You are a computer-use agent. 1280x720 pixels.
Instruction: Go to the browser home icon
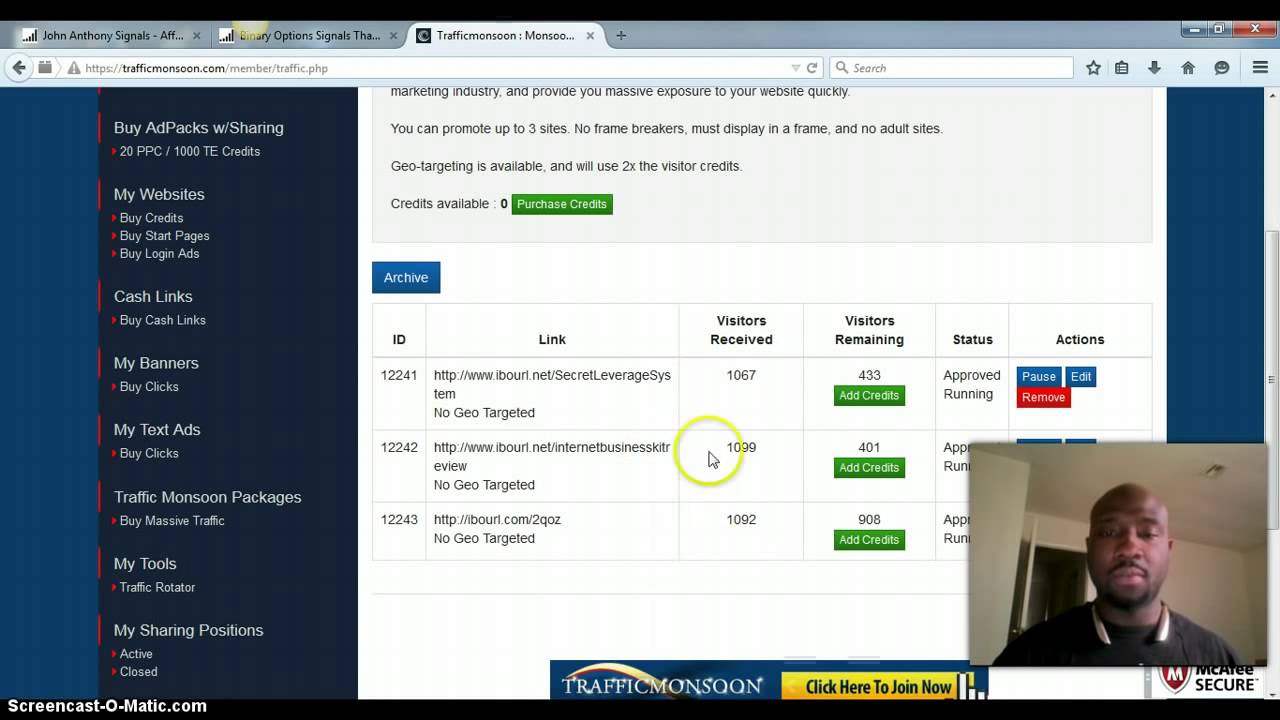click(1188, 68)
